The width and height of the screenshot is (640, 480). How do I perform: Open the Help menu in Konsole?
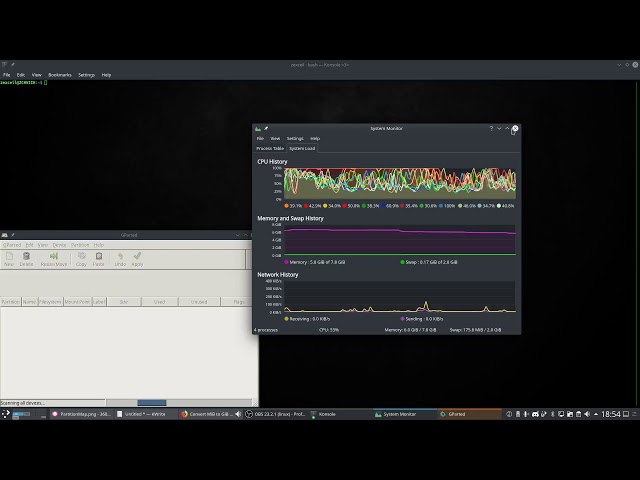coord(106,75)
